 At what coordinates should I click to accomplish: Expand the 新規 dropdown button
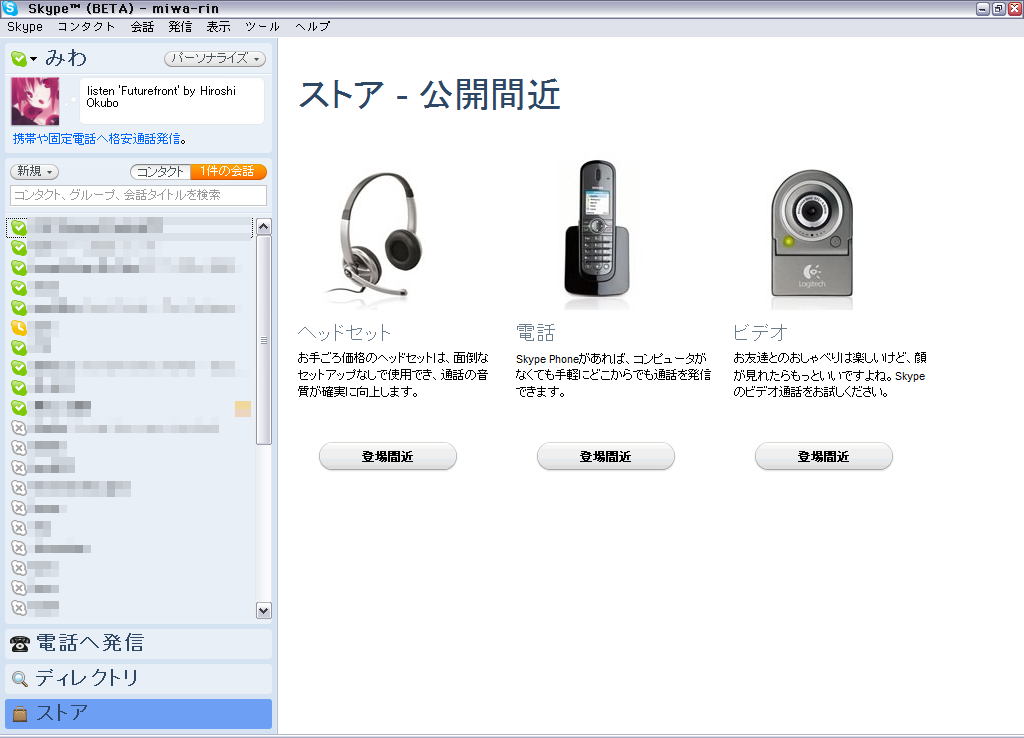pyautogui.click(x=34, y=172)
